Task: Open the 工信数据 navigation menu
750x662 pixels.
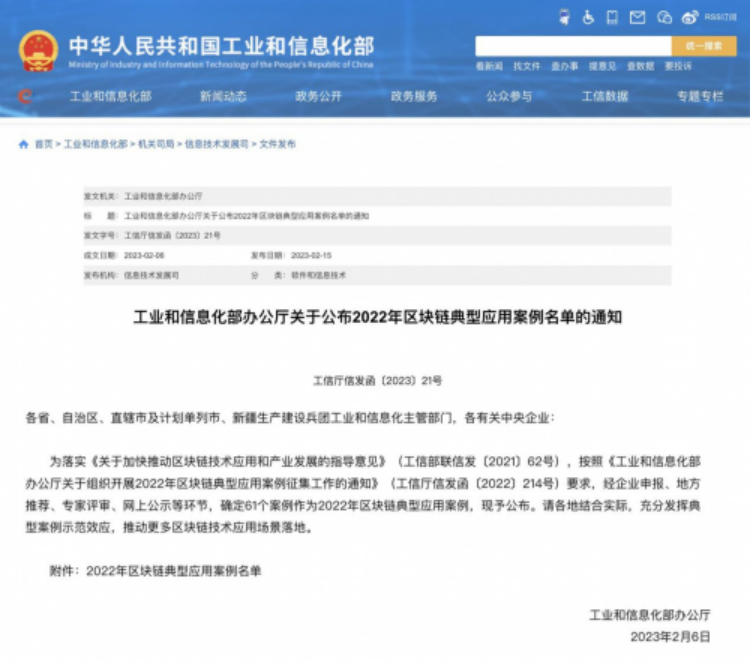Action: pyautogui.click(x=605, y=96)
